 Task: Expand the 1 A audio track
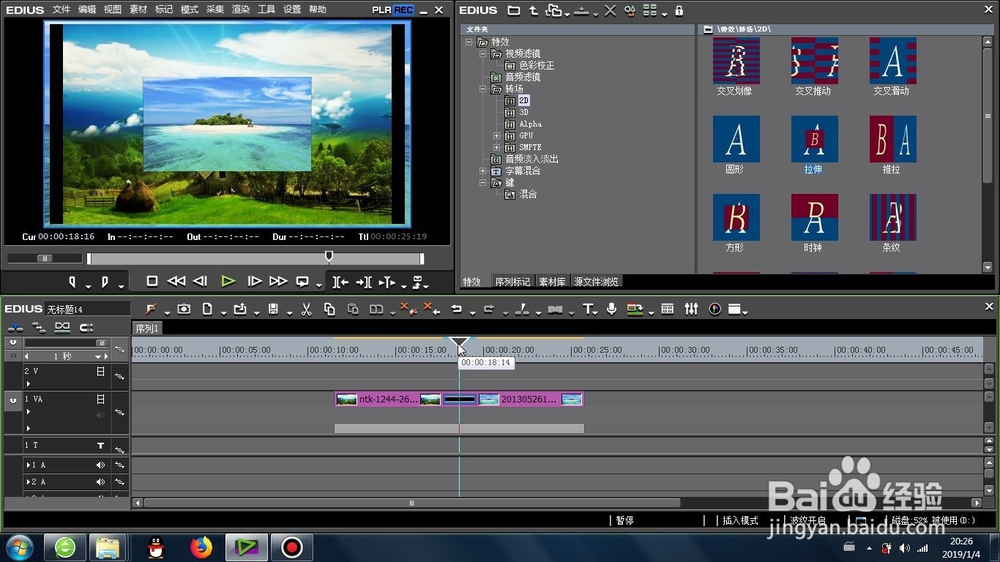[x=27, y=465]
